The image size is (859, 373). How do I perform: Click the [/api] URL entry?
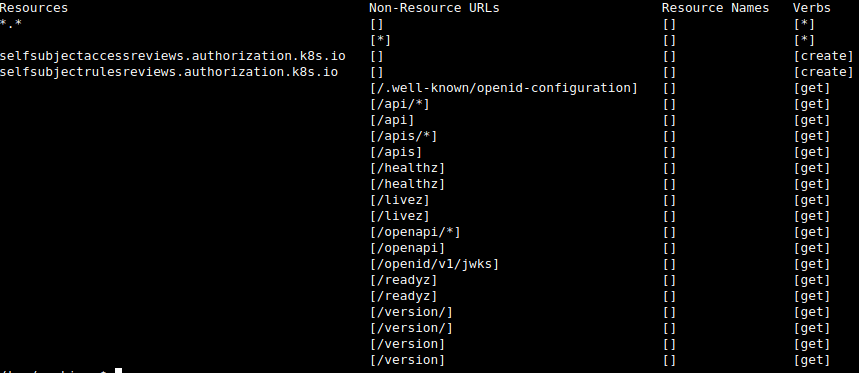tap(392, 120)
